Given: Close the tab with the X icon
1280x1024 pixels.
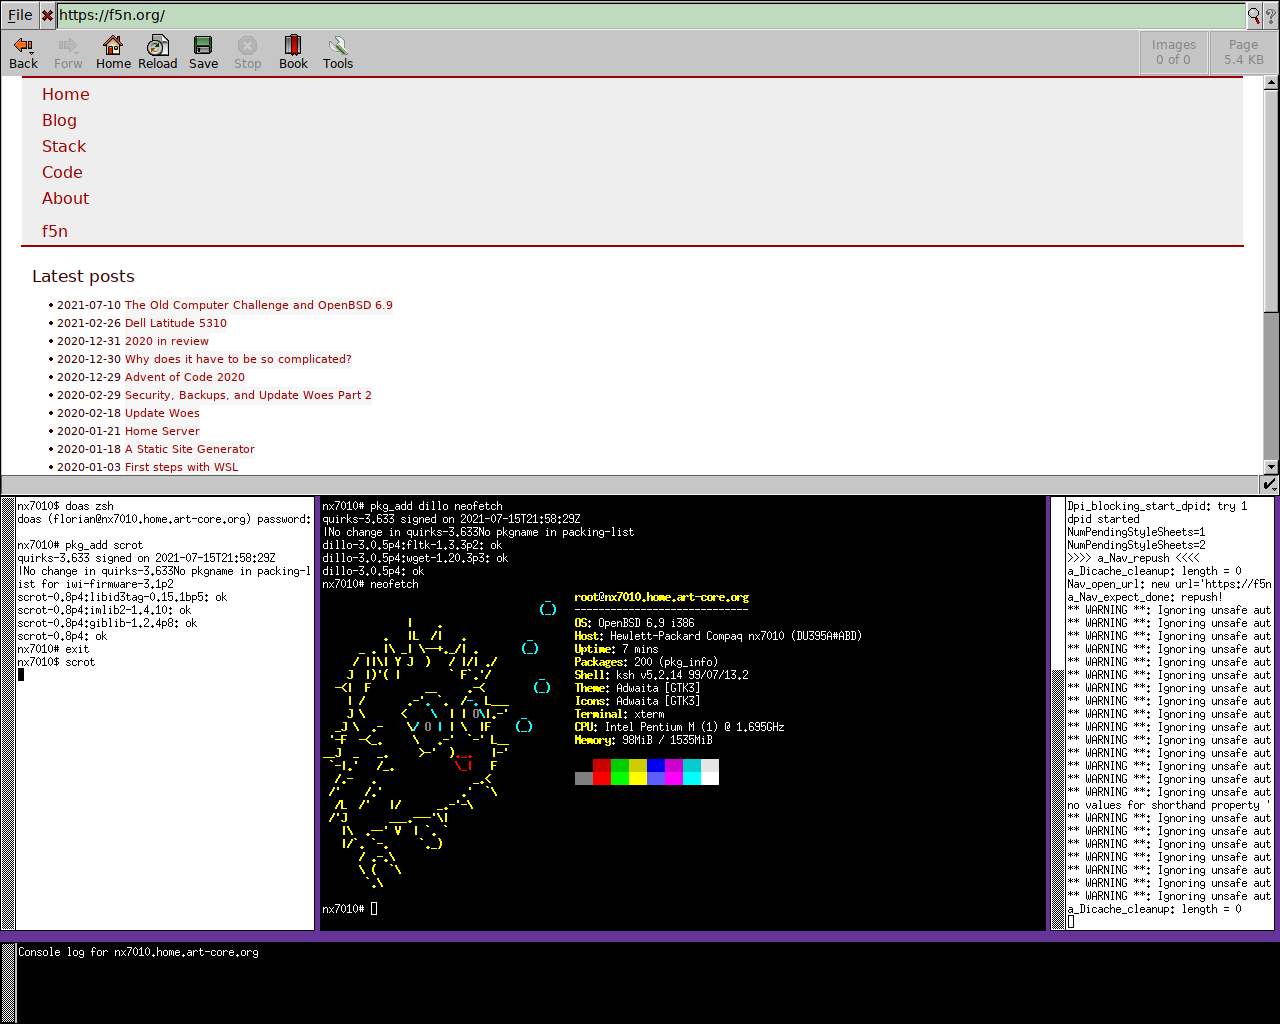Looking at the screenshot, I should [46, 15].
